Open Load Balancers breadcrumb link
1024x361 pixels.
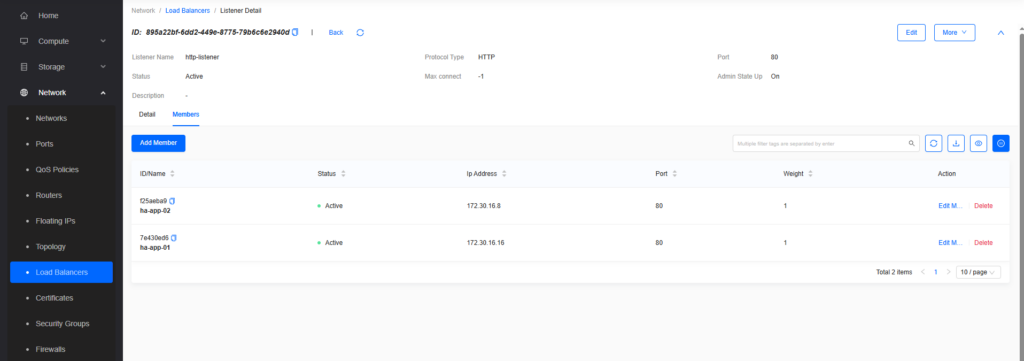[x=187, y=10]
